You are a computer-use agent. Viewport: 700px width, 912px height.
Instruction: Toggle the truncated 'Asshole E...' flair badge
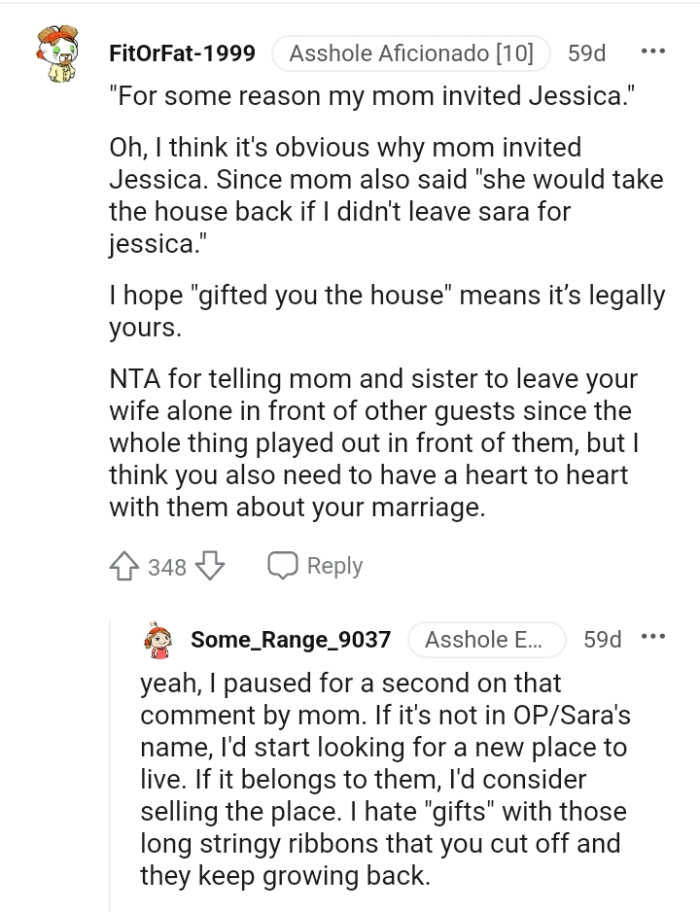[x=487, y=640]
